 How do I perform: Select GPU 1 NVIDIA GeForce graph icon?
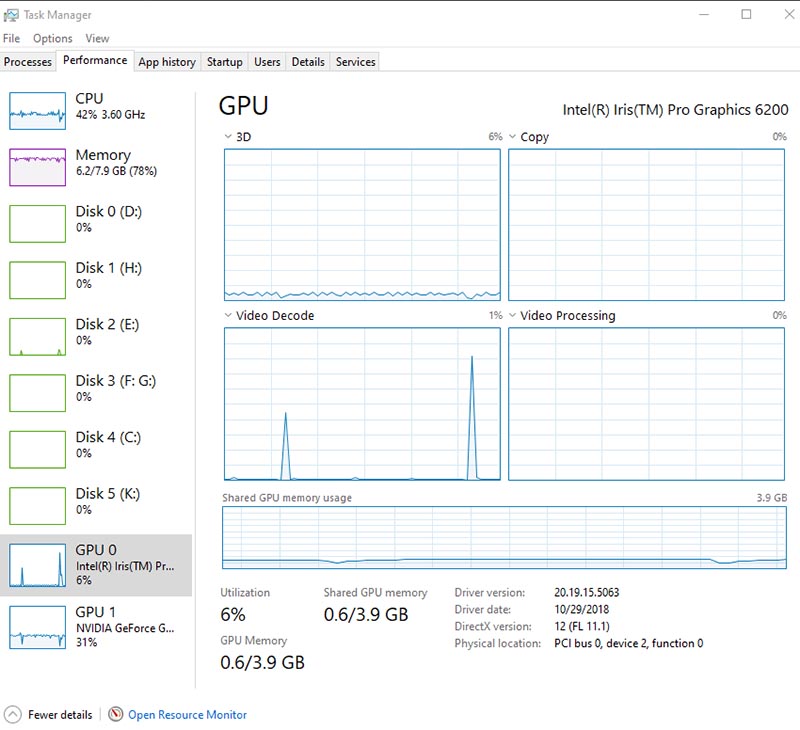(x=38, y=626)
